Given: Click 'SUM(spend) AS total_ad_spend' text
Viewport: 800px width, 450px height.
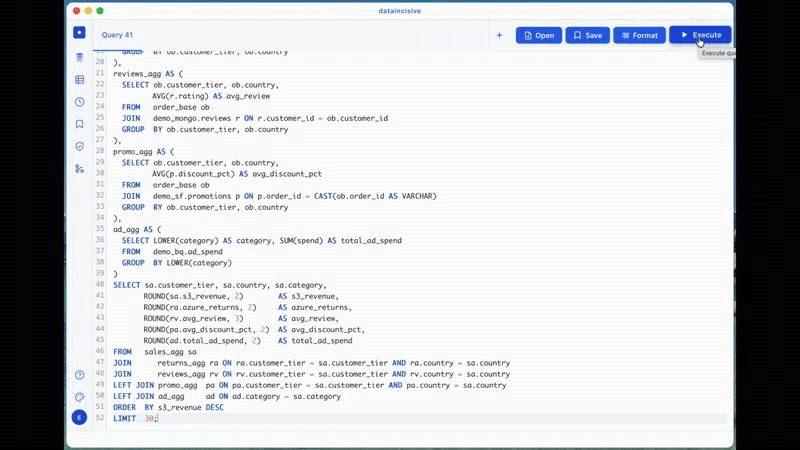Looking at the screenshot, I should pos(340,240).
